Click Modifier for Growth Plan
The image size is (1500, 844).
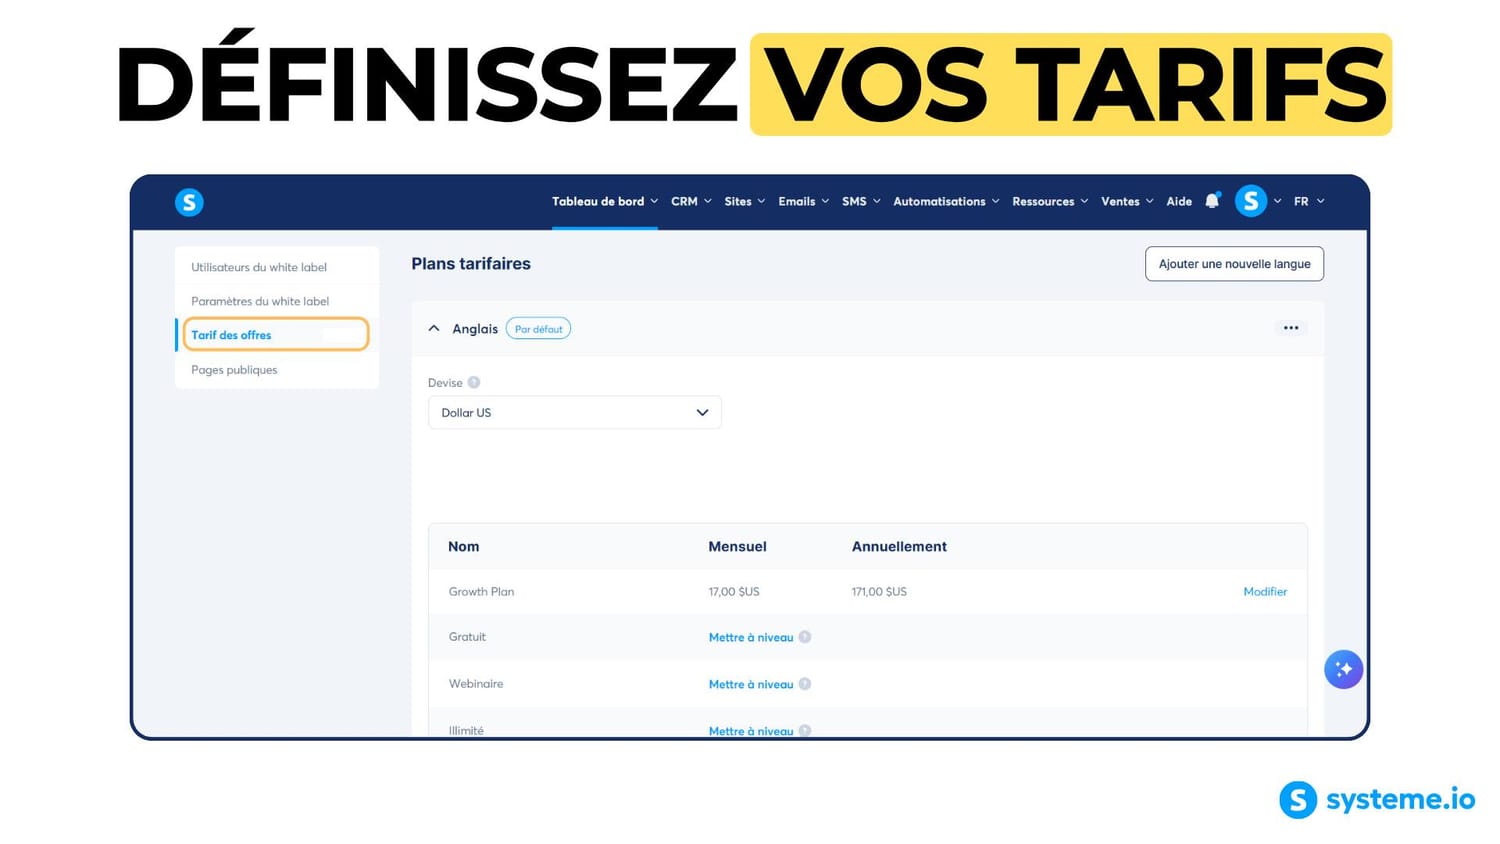1265,592
